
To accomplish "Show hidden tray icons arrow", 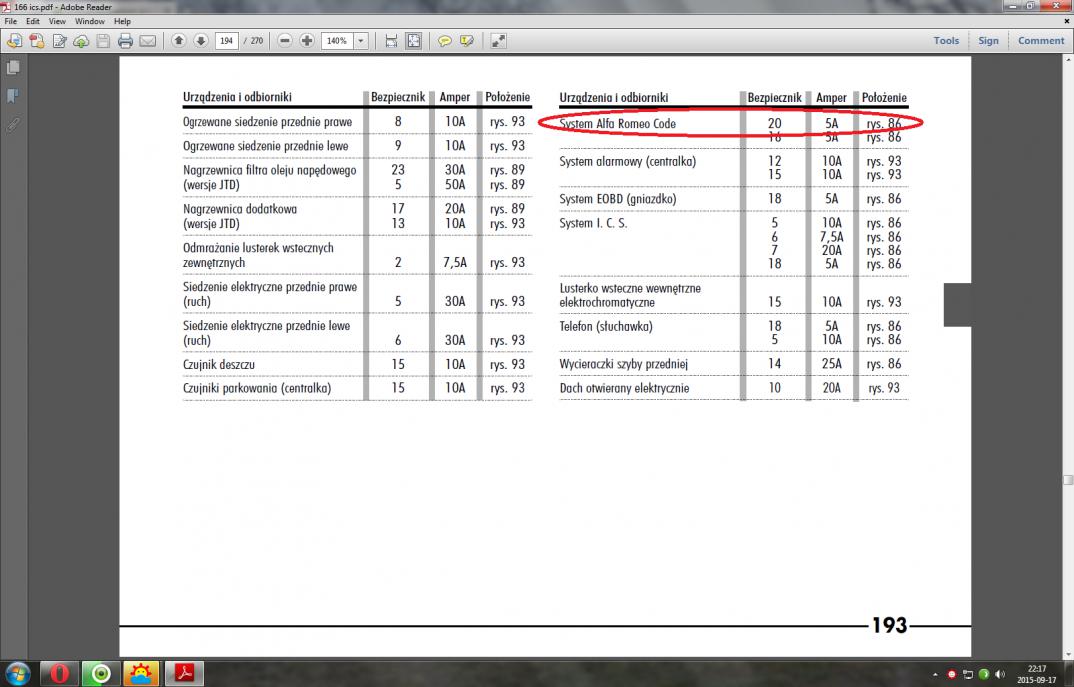I will [935, 675].
